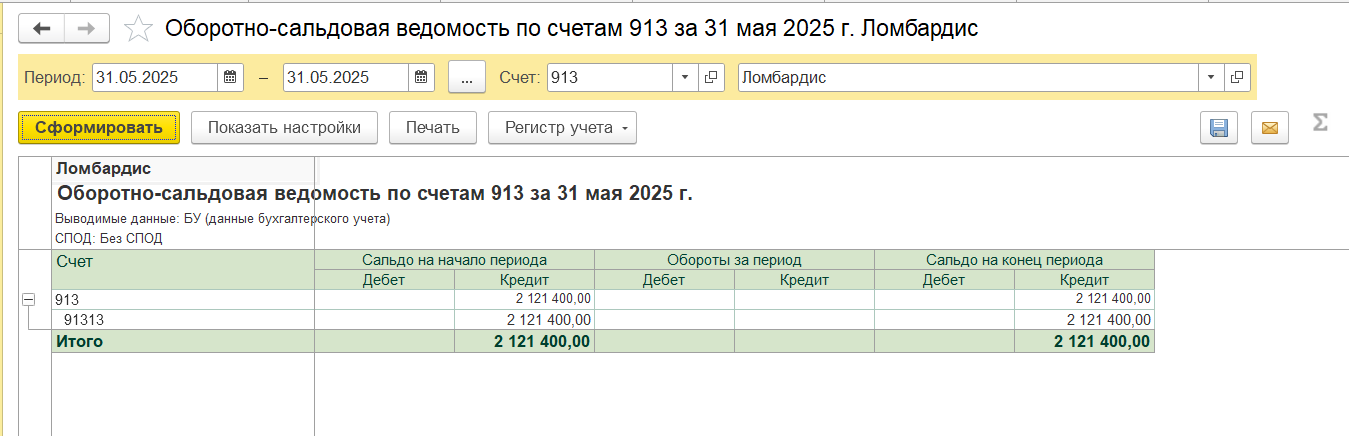Open Ломбардис organization open-form icon
This screenshot has height=436, width=1349.
point(1237,77)
